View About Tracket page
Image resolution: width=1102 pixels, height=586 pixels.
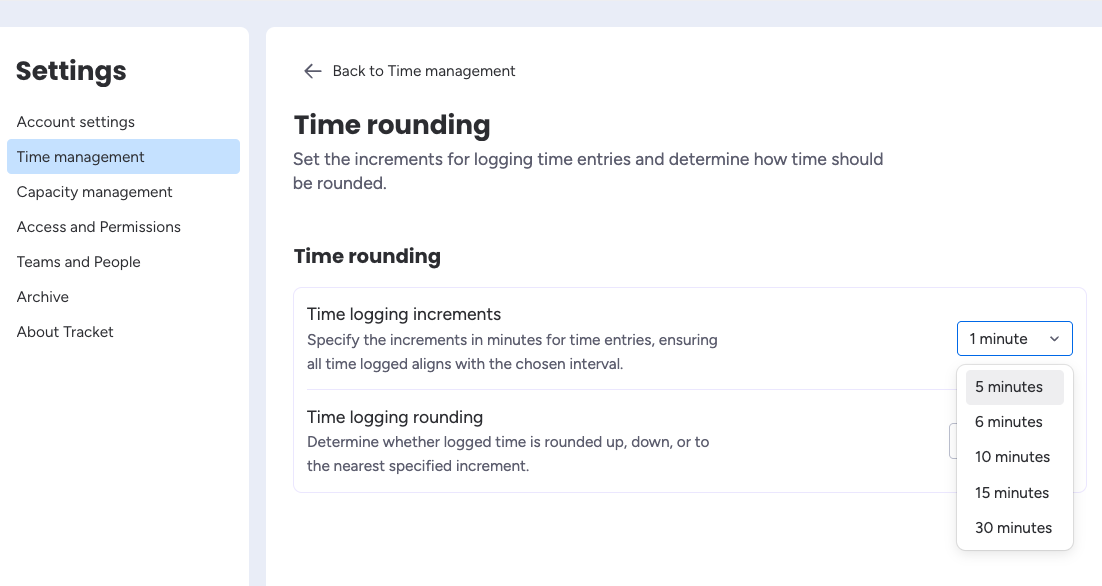coord(65,332)
